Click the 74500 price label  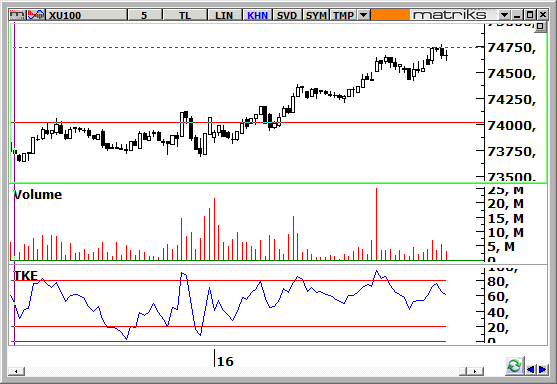[x=511, y=74]
